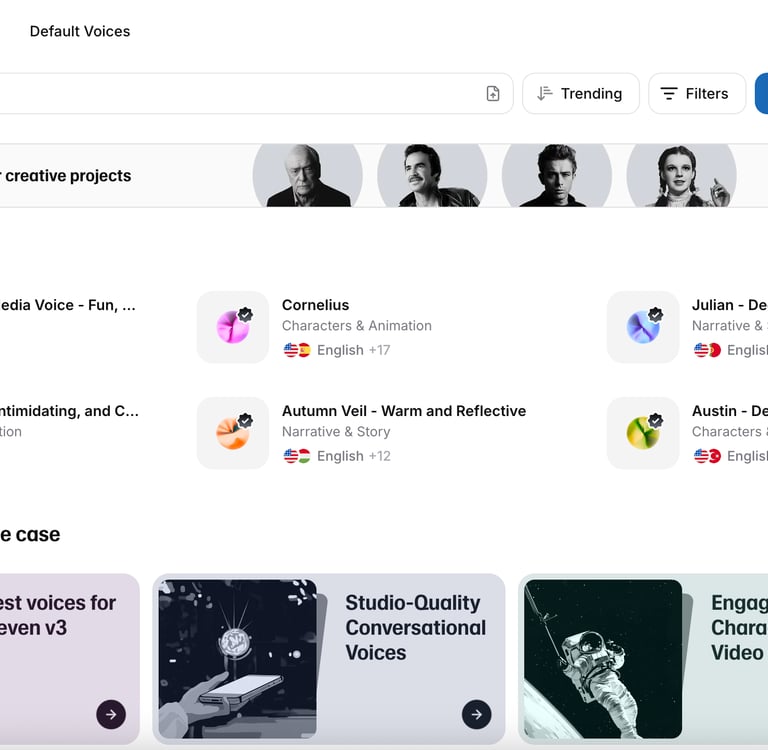Select the mustached man portrait
The height and width of the screenshot is (750, 768).
tap(432, 176)
